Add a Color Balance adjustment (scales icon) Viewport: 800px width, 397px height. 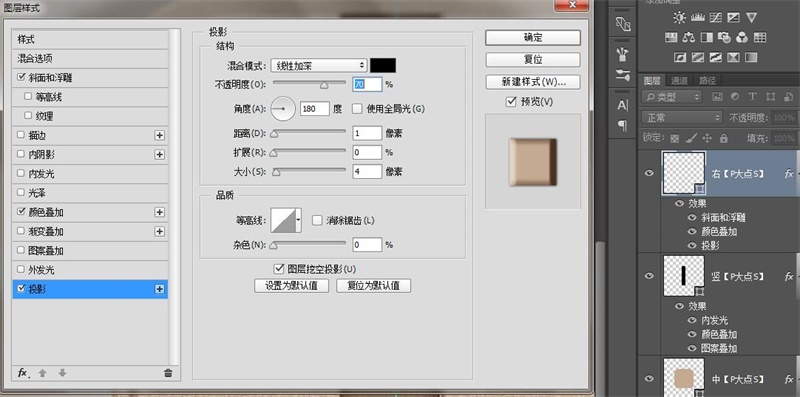click(689, 37)
